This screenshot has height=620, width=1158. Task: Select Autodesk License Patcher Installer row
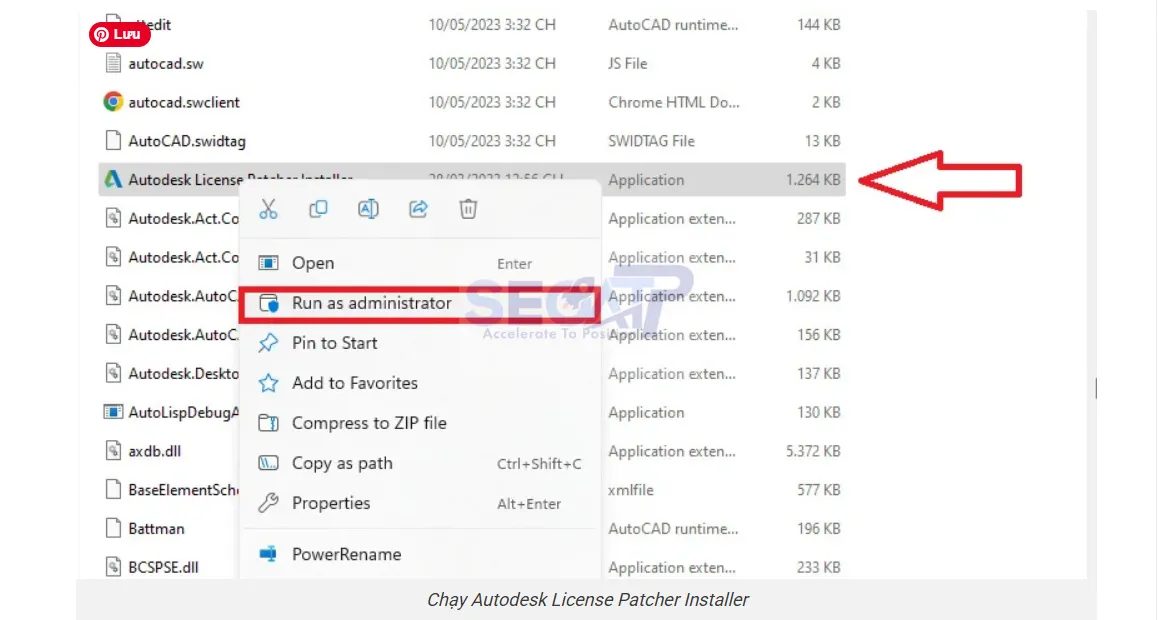click(472, 179)
